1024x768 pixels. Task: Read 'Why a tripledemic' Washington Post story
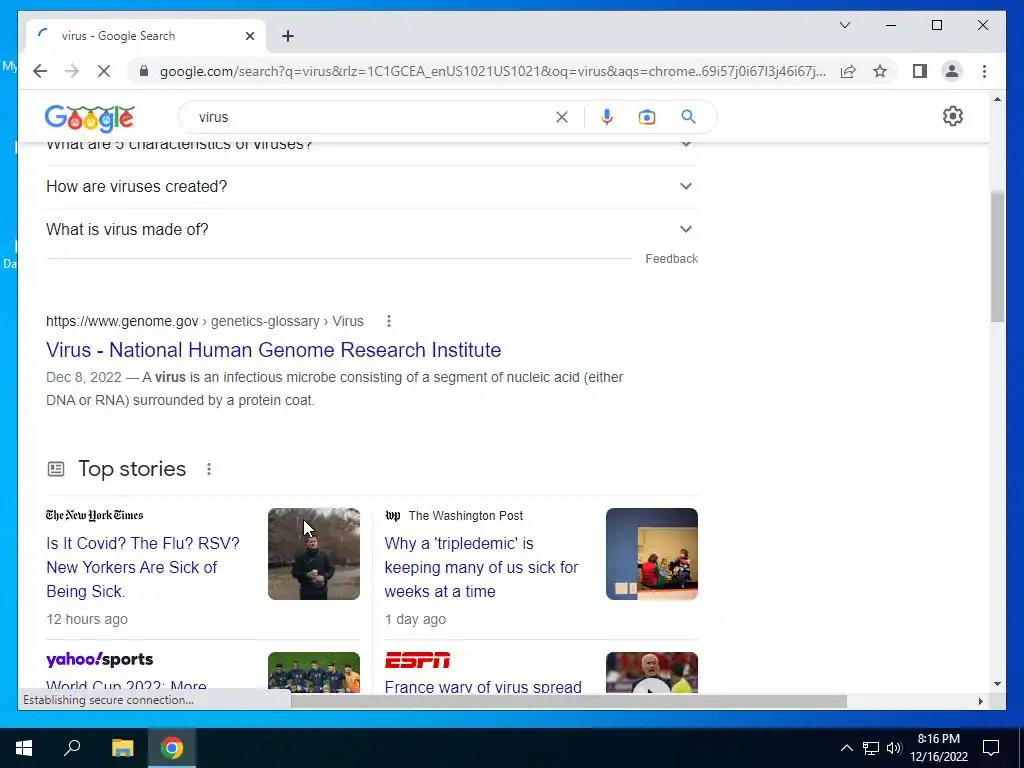point(481,567)
